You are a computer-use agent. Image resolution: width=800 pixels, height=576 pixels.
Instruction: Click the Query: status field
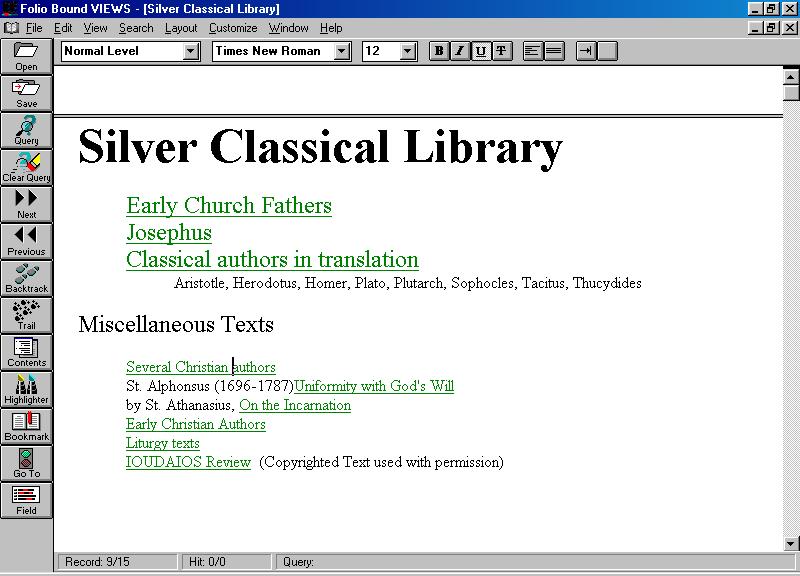pos(536,562)
